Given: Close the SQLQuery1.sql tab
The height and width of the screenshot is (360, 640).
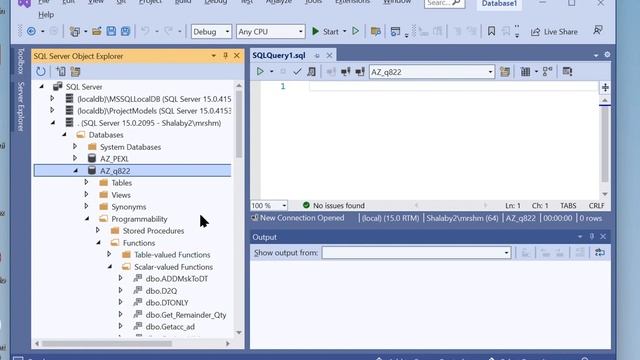Looking at the screenshot, I should tap(329, 55).
